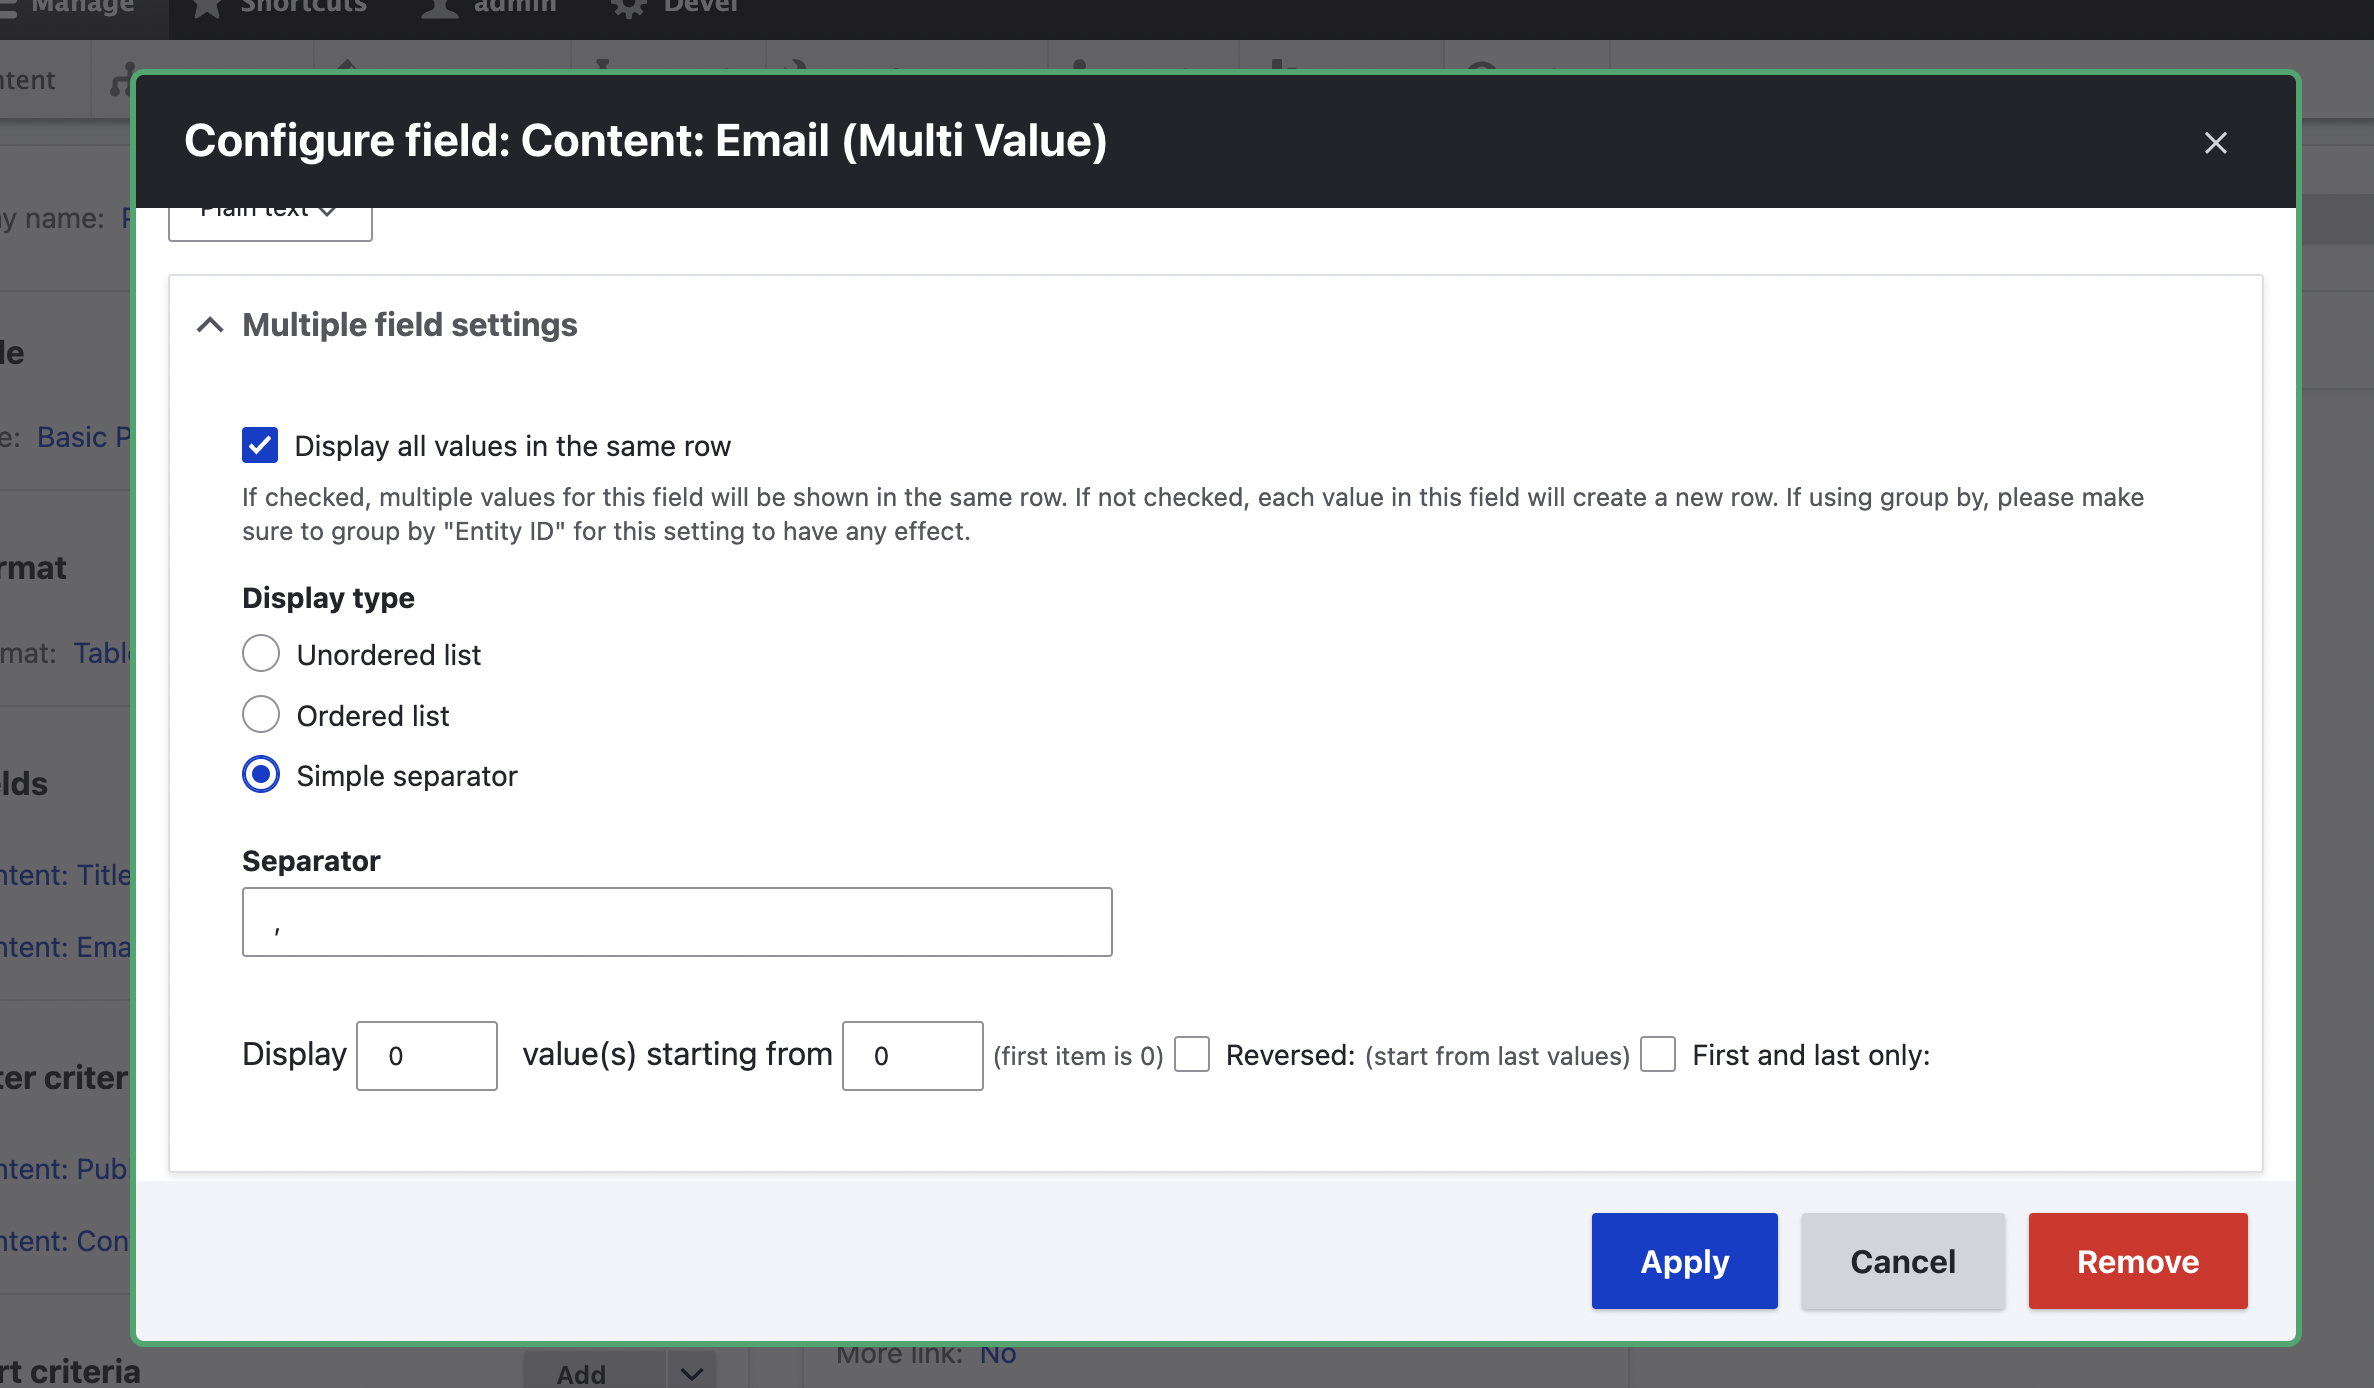
Task: Click the red Remove button
Action: pyautogui.click(x=2138, y=1261)
